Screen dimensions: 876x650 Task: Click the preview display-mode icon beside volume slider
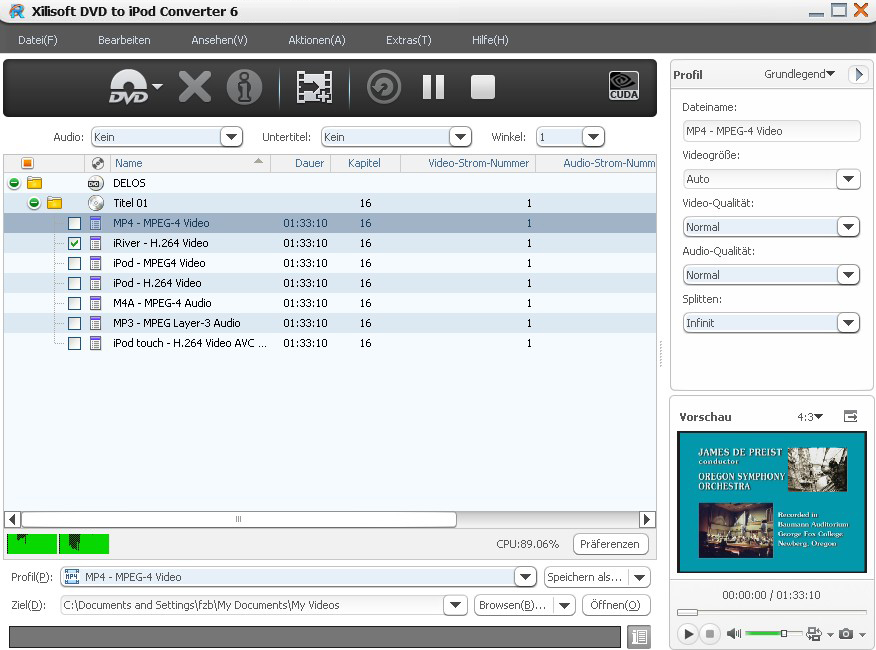[814, 634]
